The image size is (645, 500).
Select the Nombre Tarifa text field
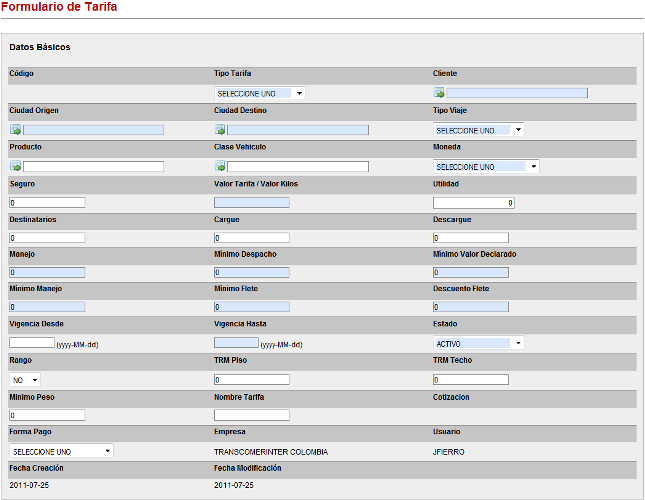click(x=251, y=415)
